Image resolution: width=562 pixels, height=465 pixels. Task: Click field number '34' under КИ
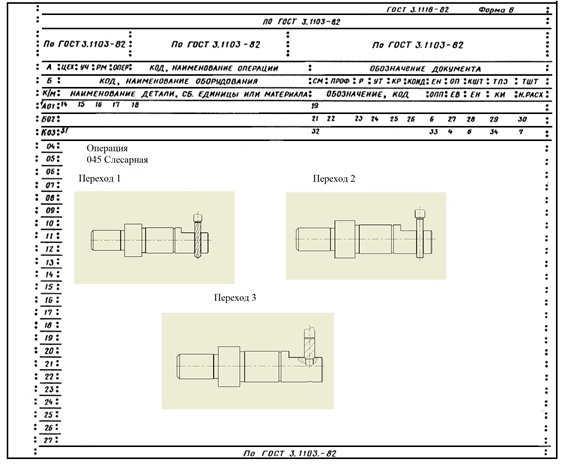(x=494, y=132)
